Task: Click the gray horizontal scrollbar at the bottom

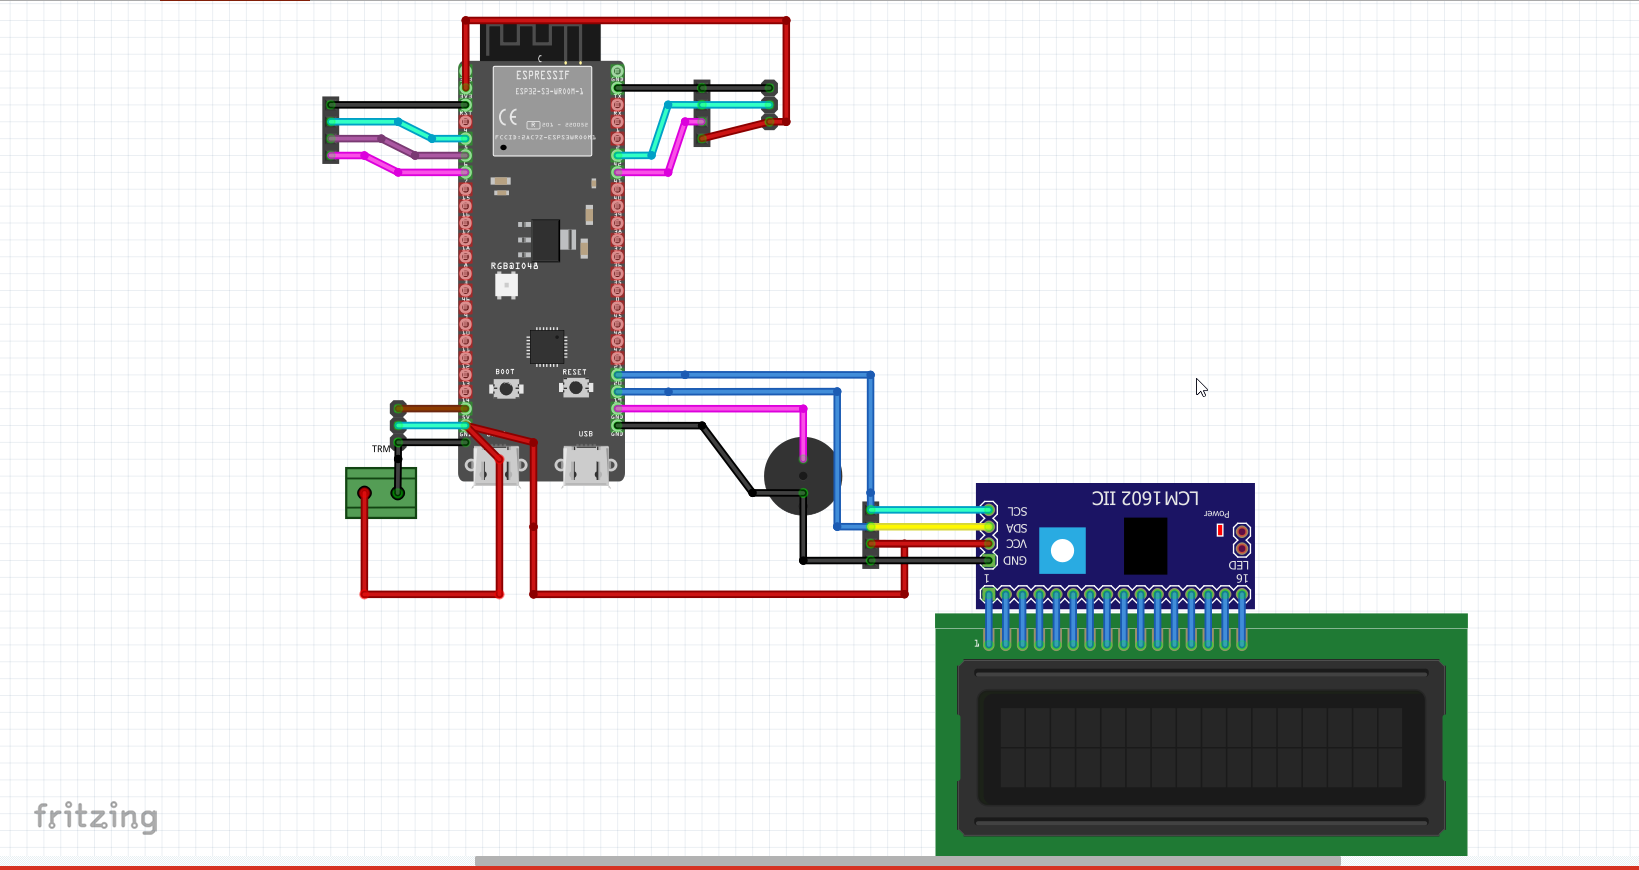Action: pos(907,861)
